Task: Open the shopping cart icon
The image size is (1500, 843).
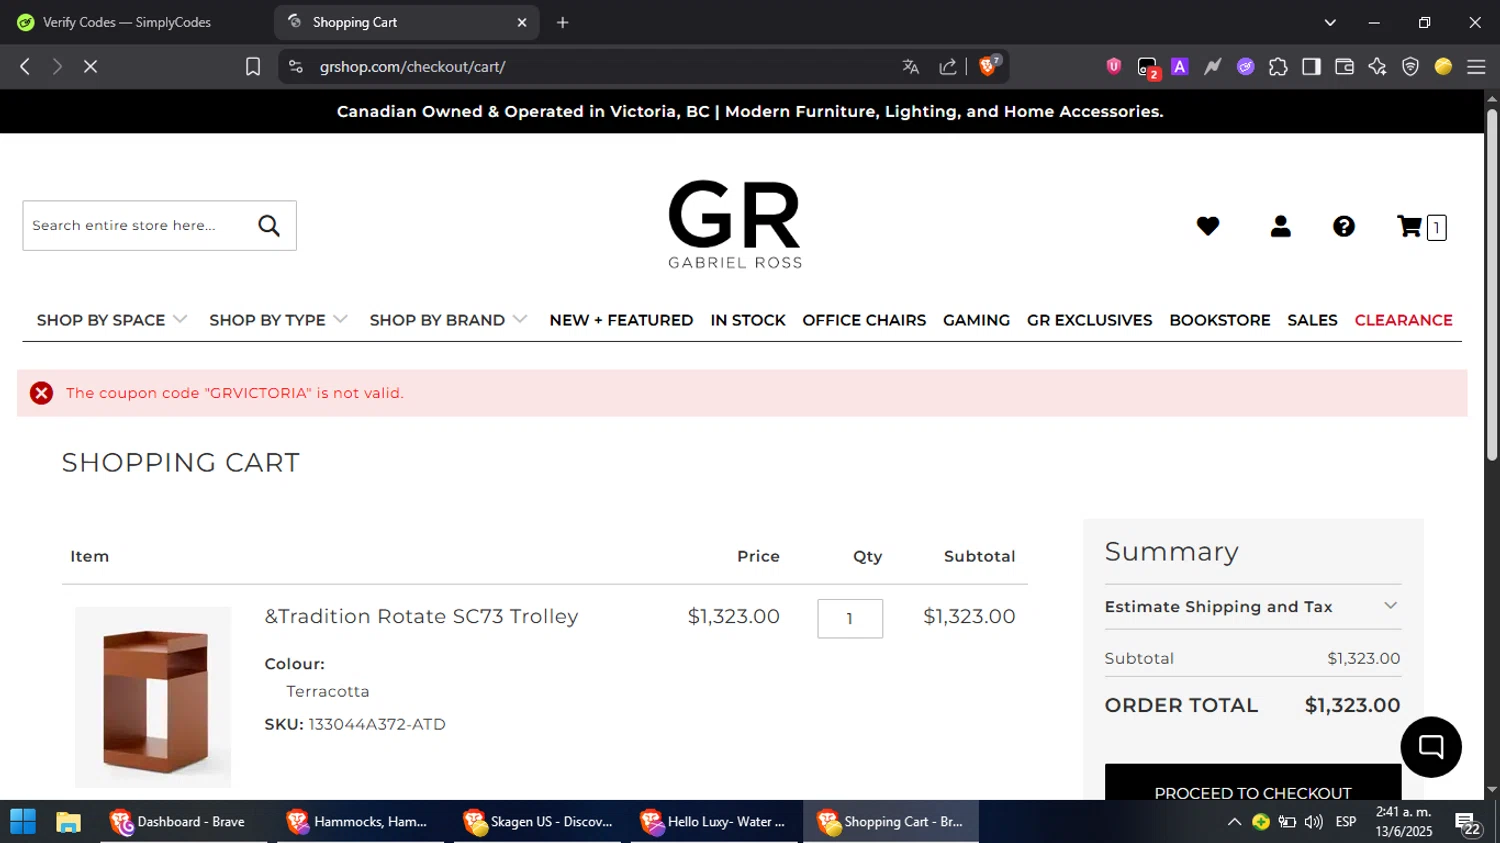Action: click(x=1409, y=227)
